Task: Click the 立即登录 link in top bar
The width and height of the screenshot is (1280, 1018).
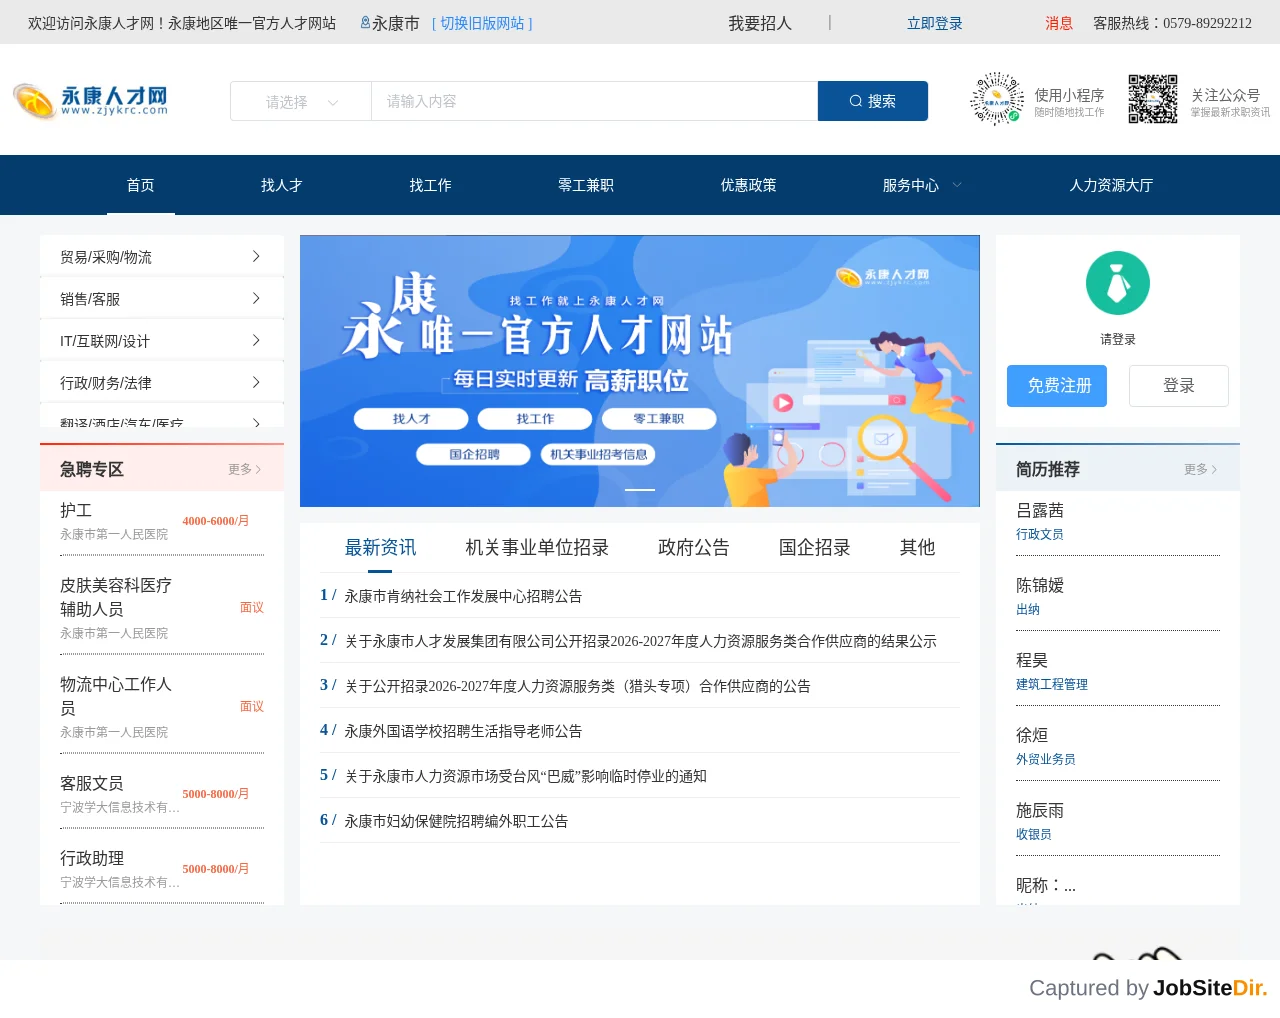Action: coord(935,23)
